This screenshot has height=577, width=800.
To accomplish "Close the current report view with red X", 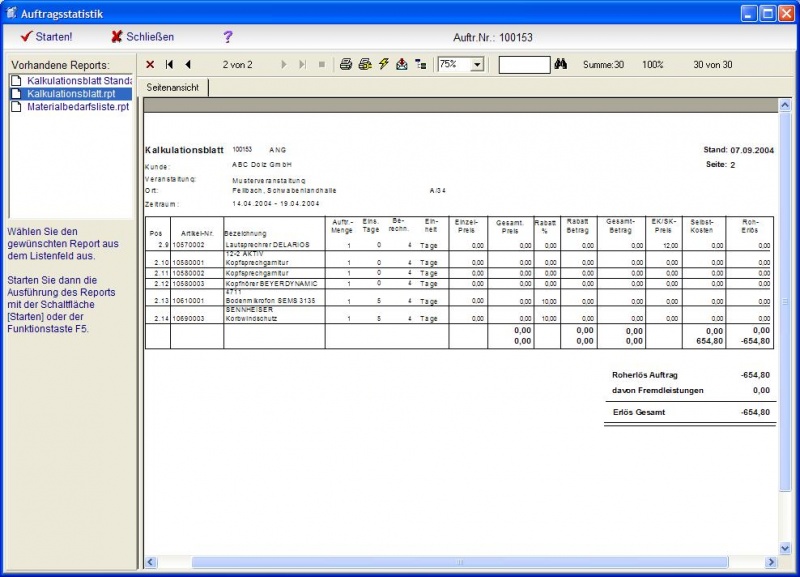I will tap(150, 65).
